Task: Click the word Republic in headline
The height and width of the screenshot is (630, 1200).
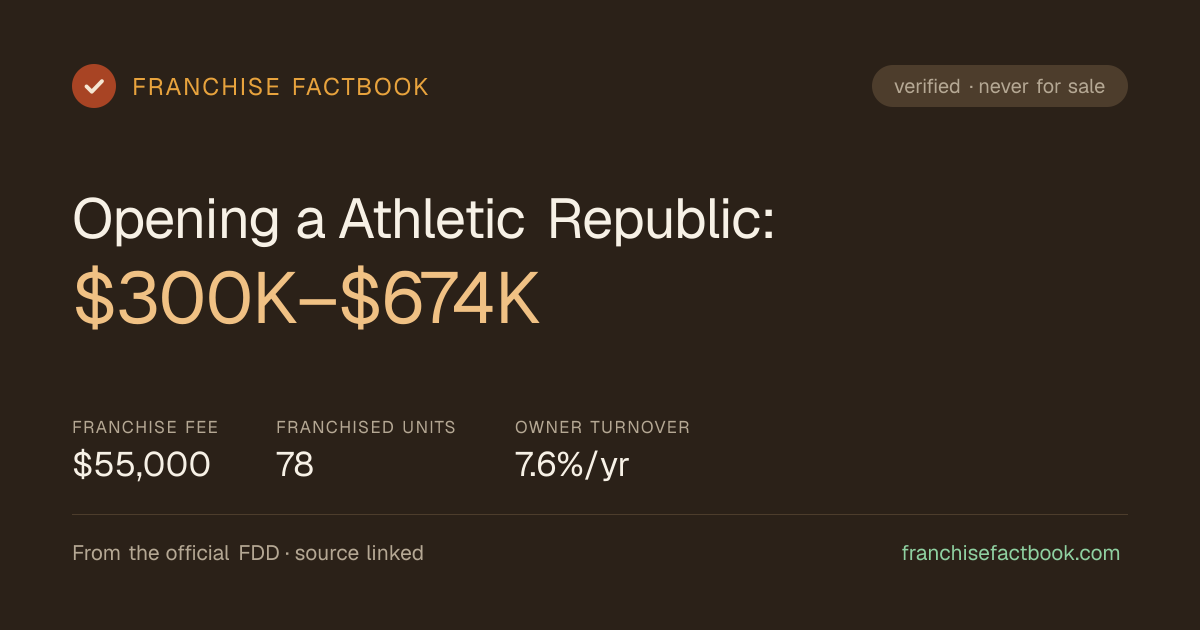Action: (x=661, y=219)
